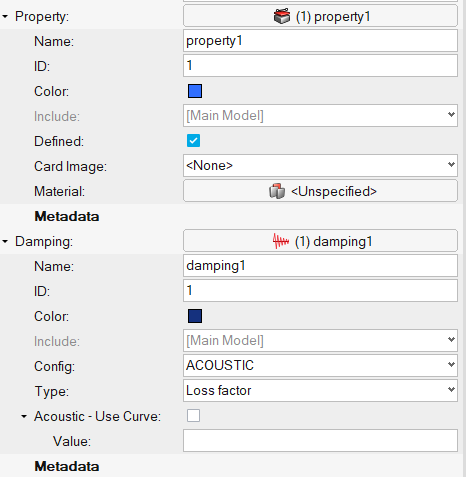The image size is (466, 477).
Task: Collapse the Acoustic - Use Curve expander
Action: point(24,416)
